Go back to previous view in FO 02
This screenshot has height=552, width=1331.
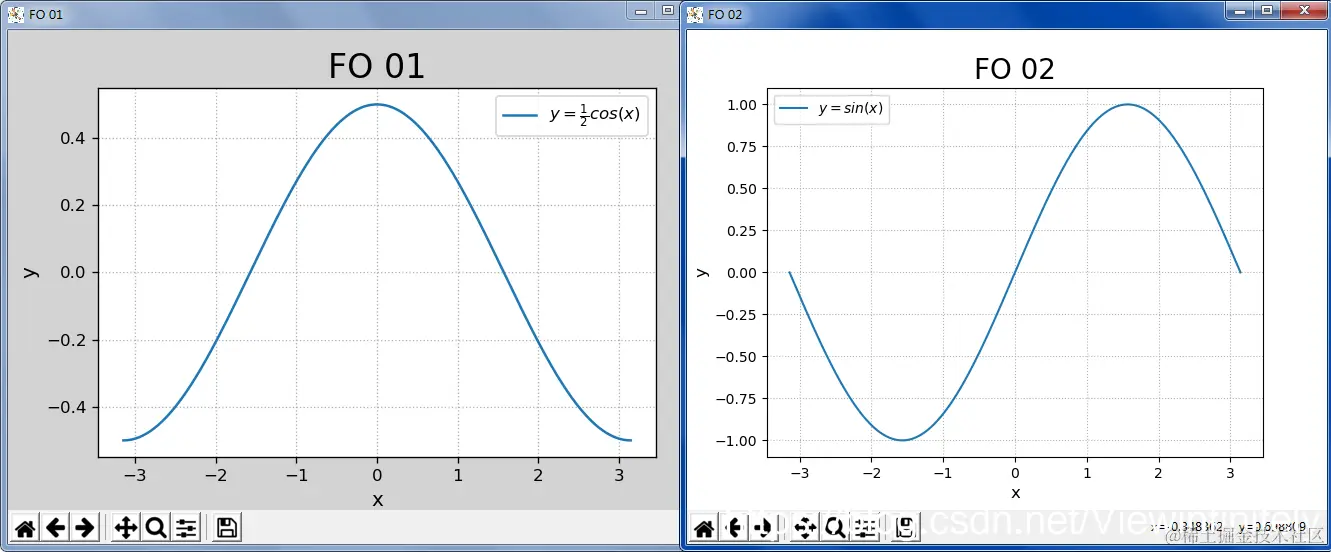coord(734,528)
